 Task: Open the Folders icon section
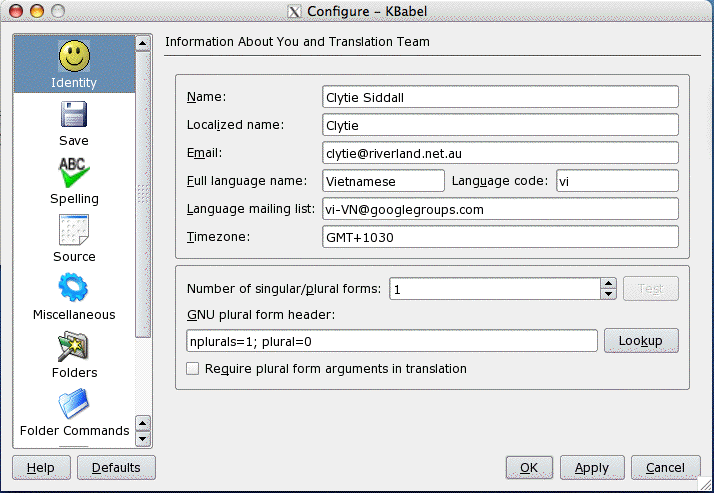73,346
